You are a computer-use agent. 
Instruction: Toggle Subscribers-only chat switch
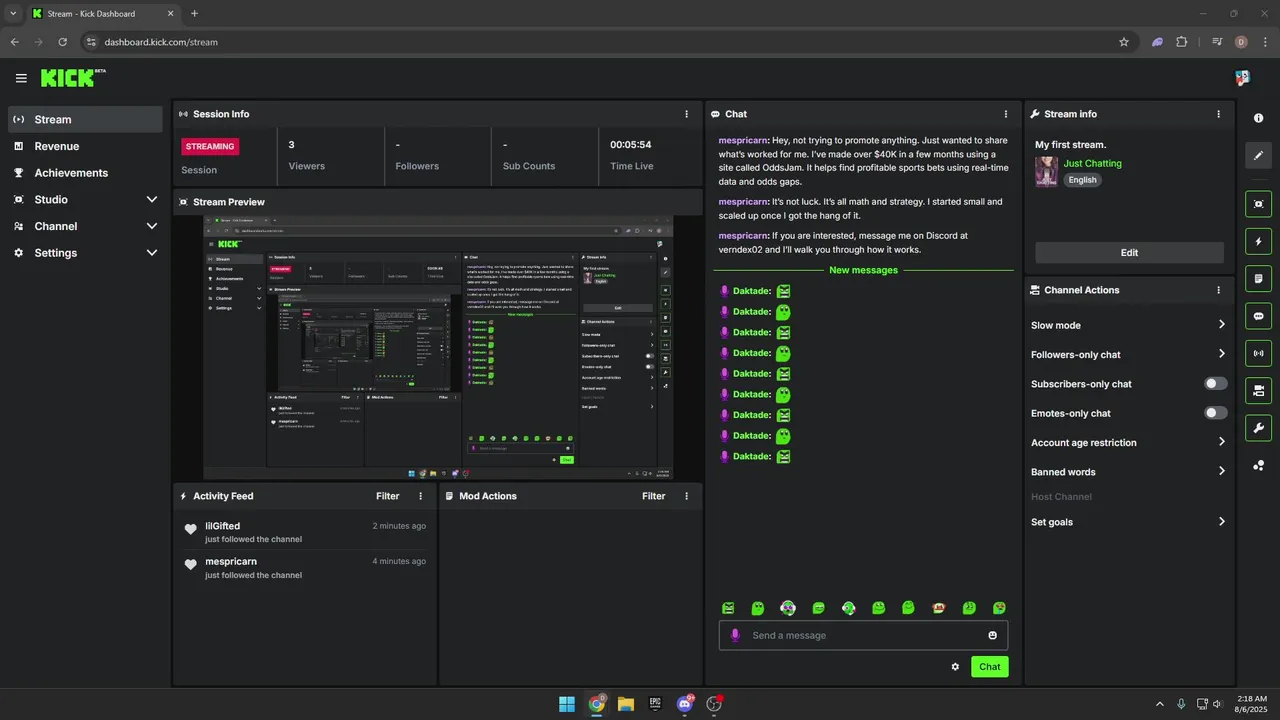click(1216, 384)
